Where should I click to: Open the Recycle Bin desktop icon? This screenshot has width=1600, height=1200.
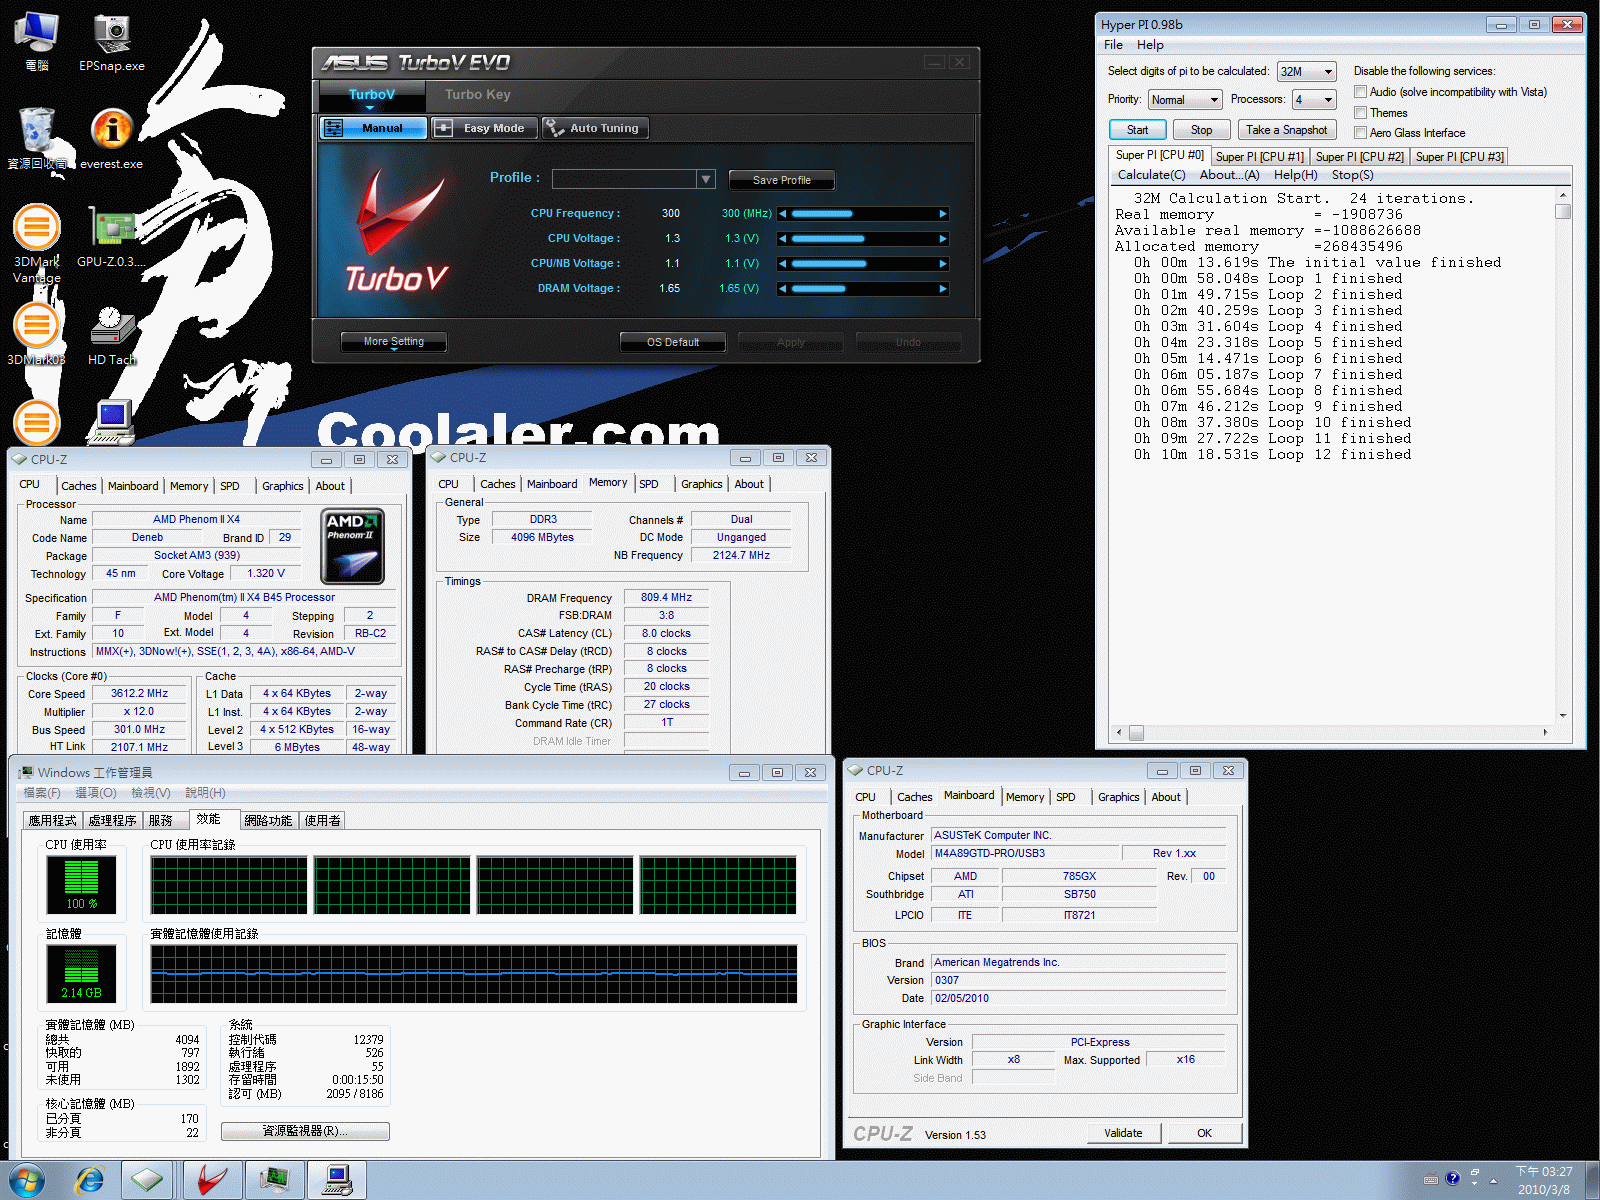pyautogui.click(x=37, y=138)
